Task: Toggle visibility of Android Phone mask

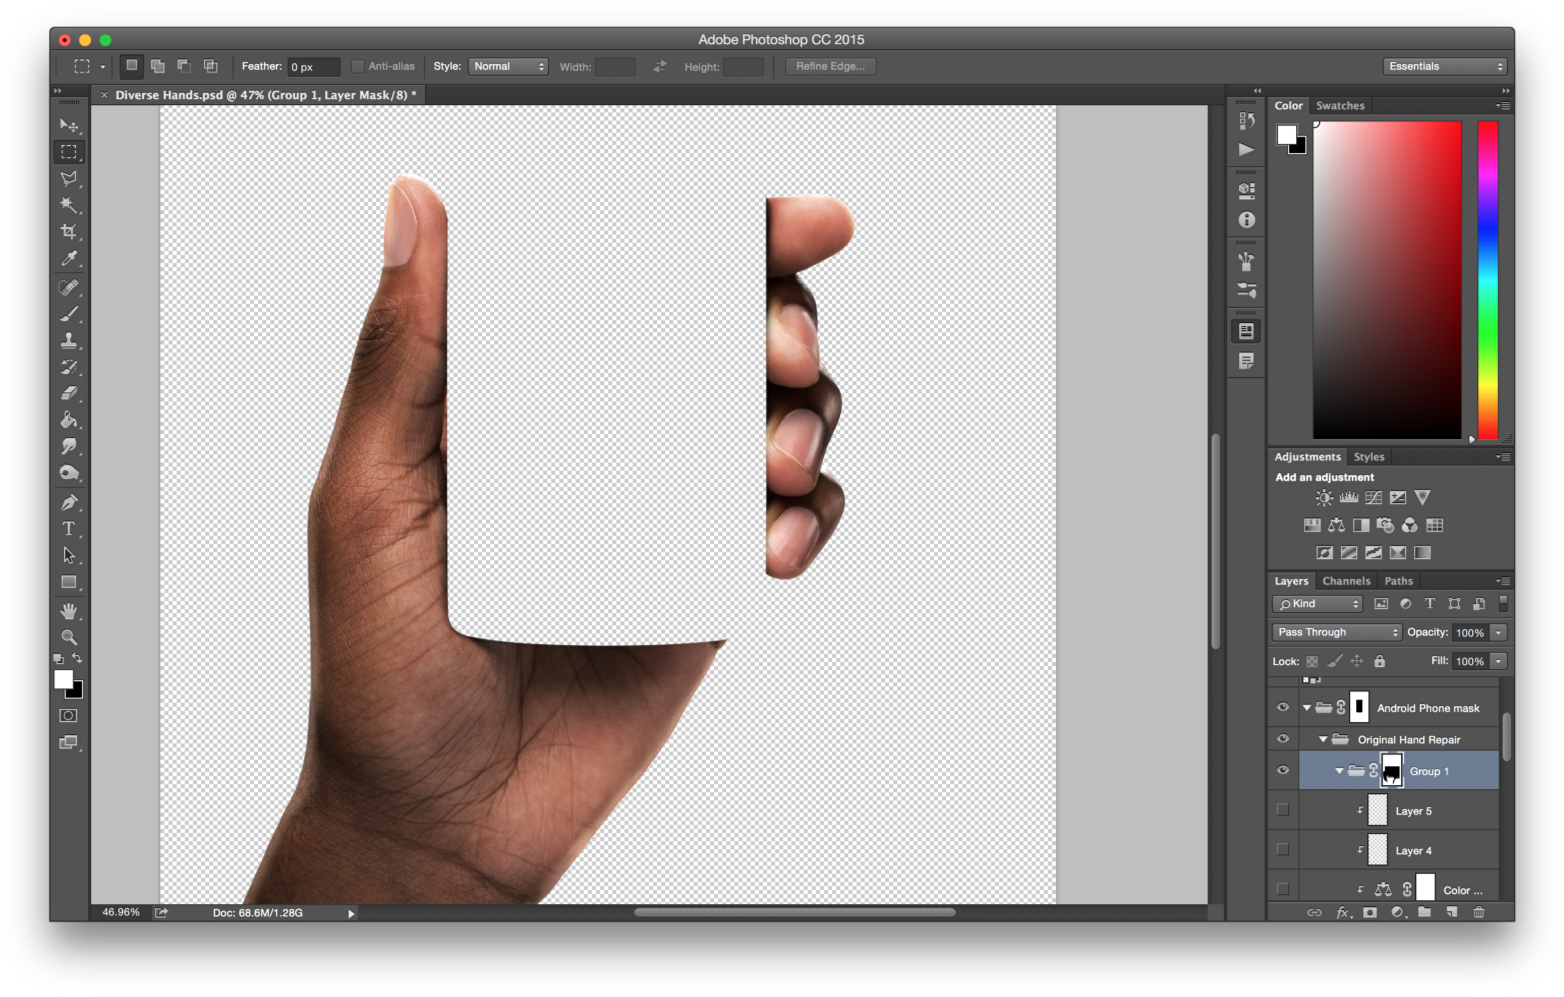Action: pyautogui.click(x=1283, y=708)
